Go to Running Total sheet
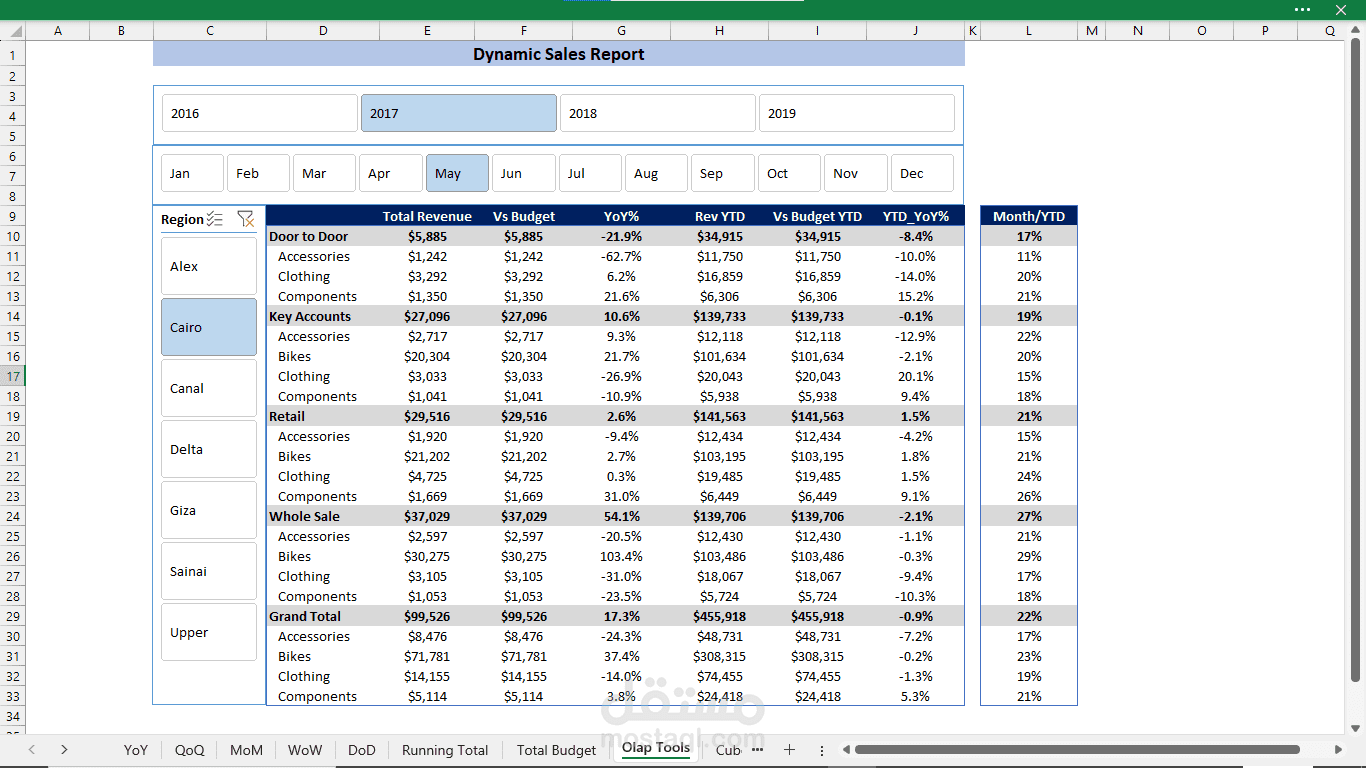 click(445, 750)
